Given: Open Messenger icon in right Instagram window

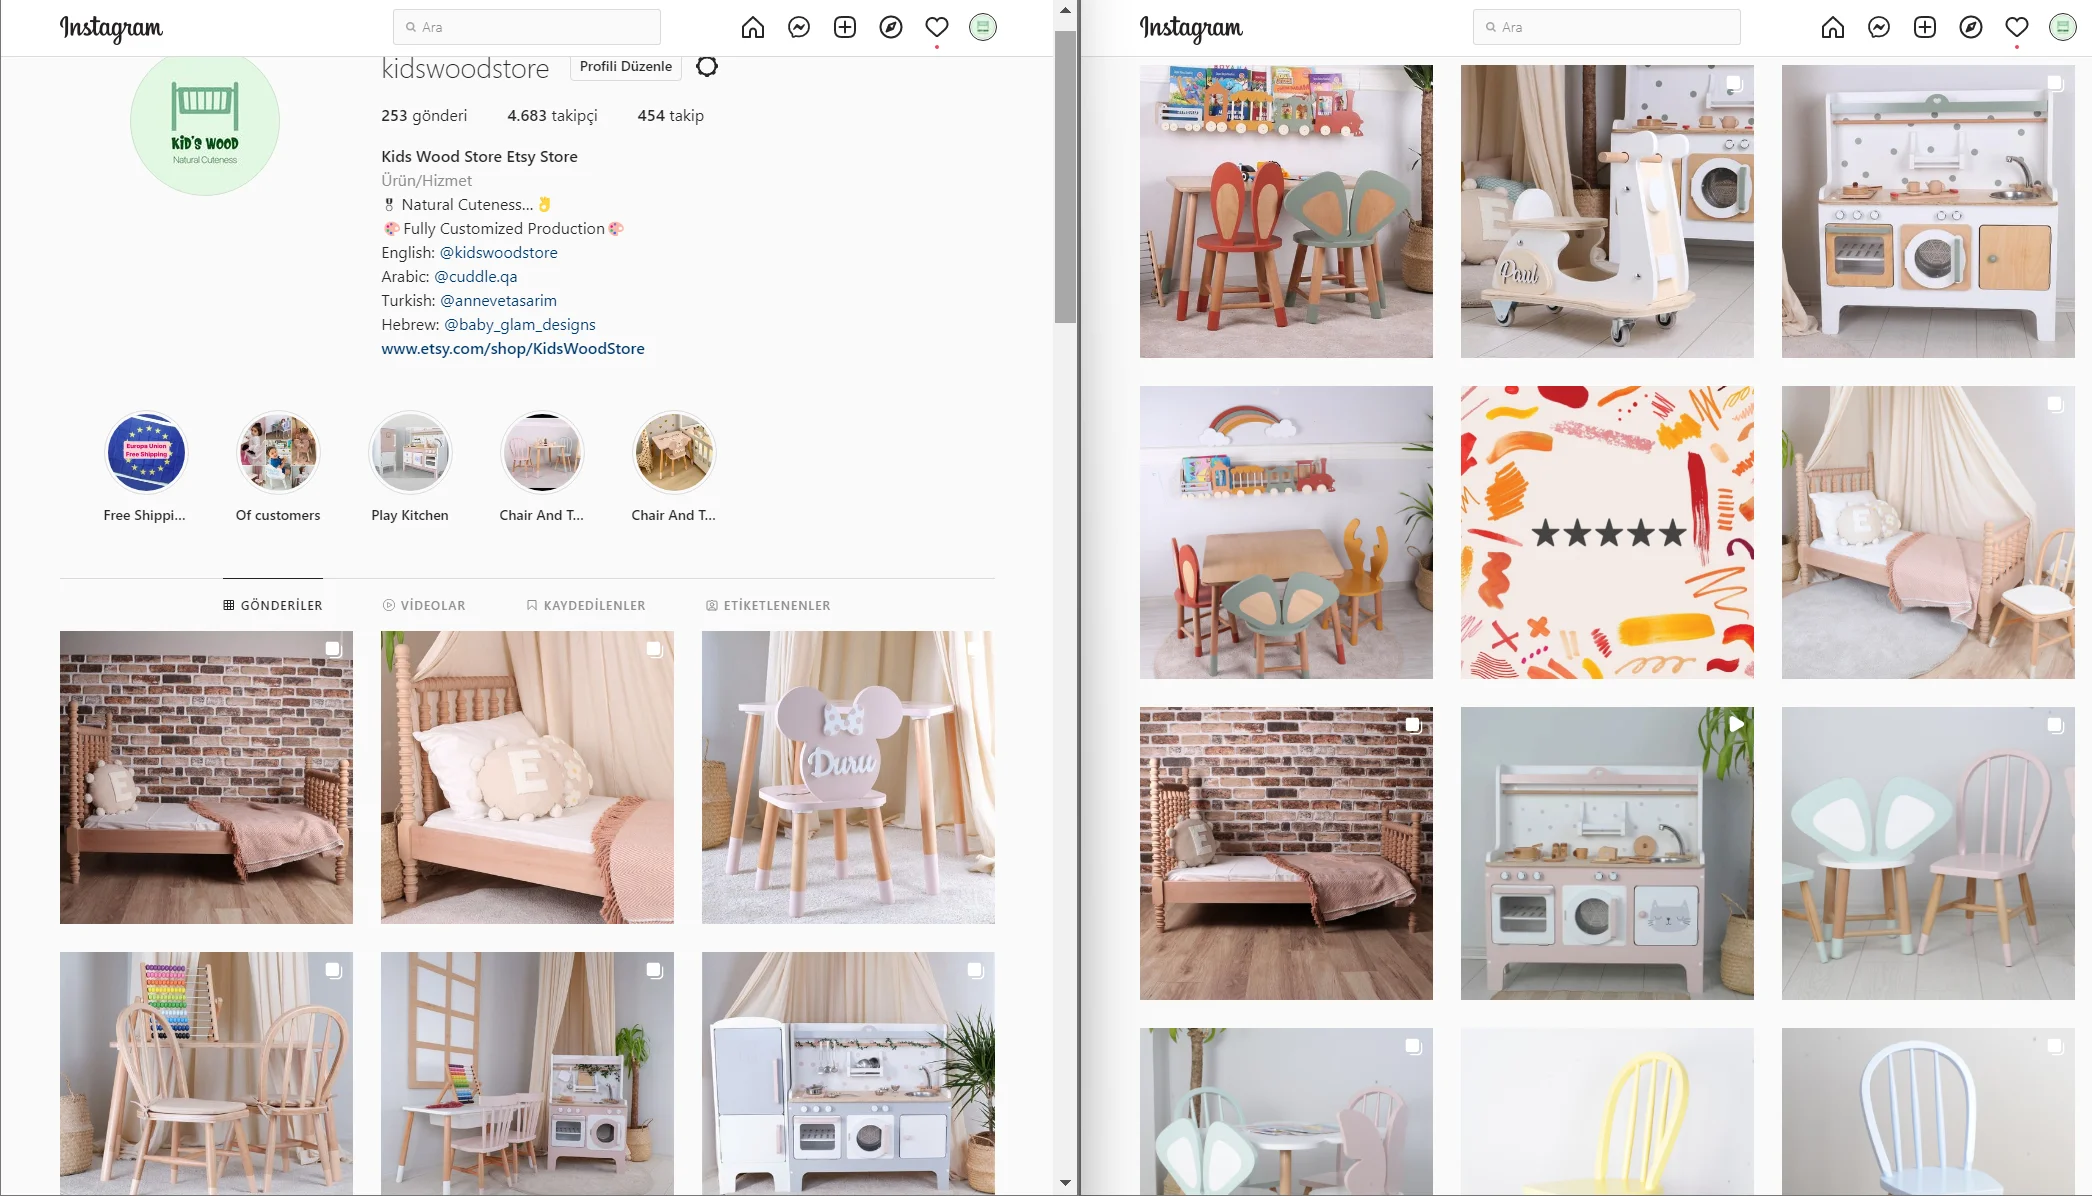Looking at the screenshot, I should [x=1878, y=27].
